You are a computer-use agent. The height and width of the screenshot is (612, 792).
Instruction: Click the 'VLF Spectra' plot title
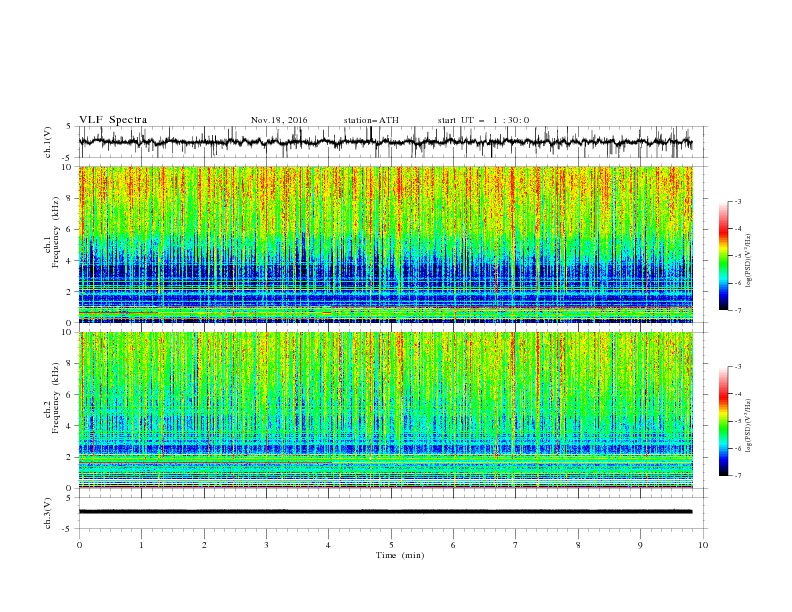pyautogui.click(x=113, y=120)
